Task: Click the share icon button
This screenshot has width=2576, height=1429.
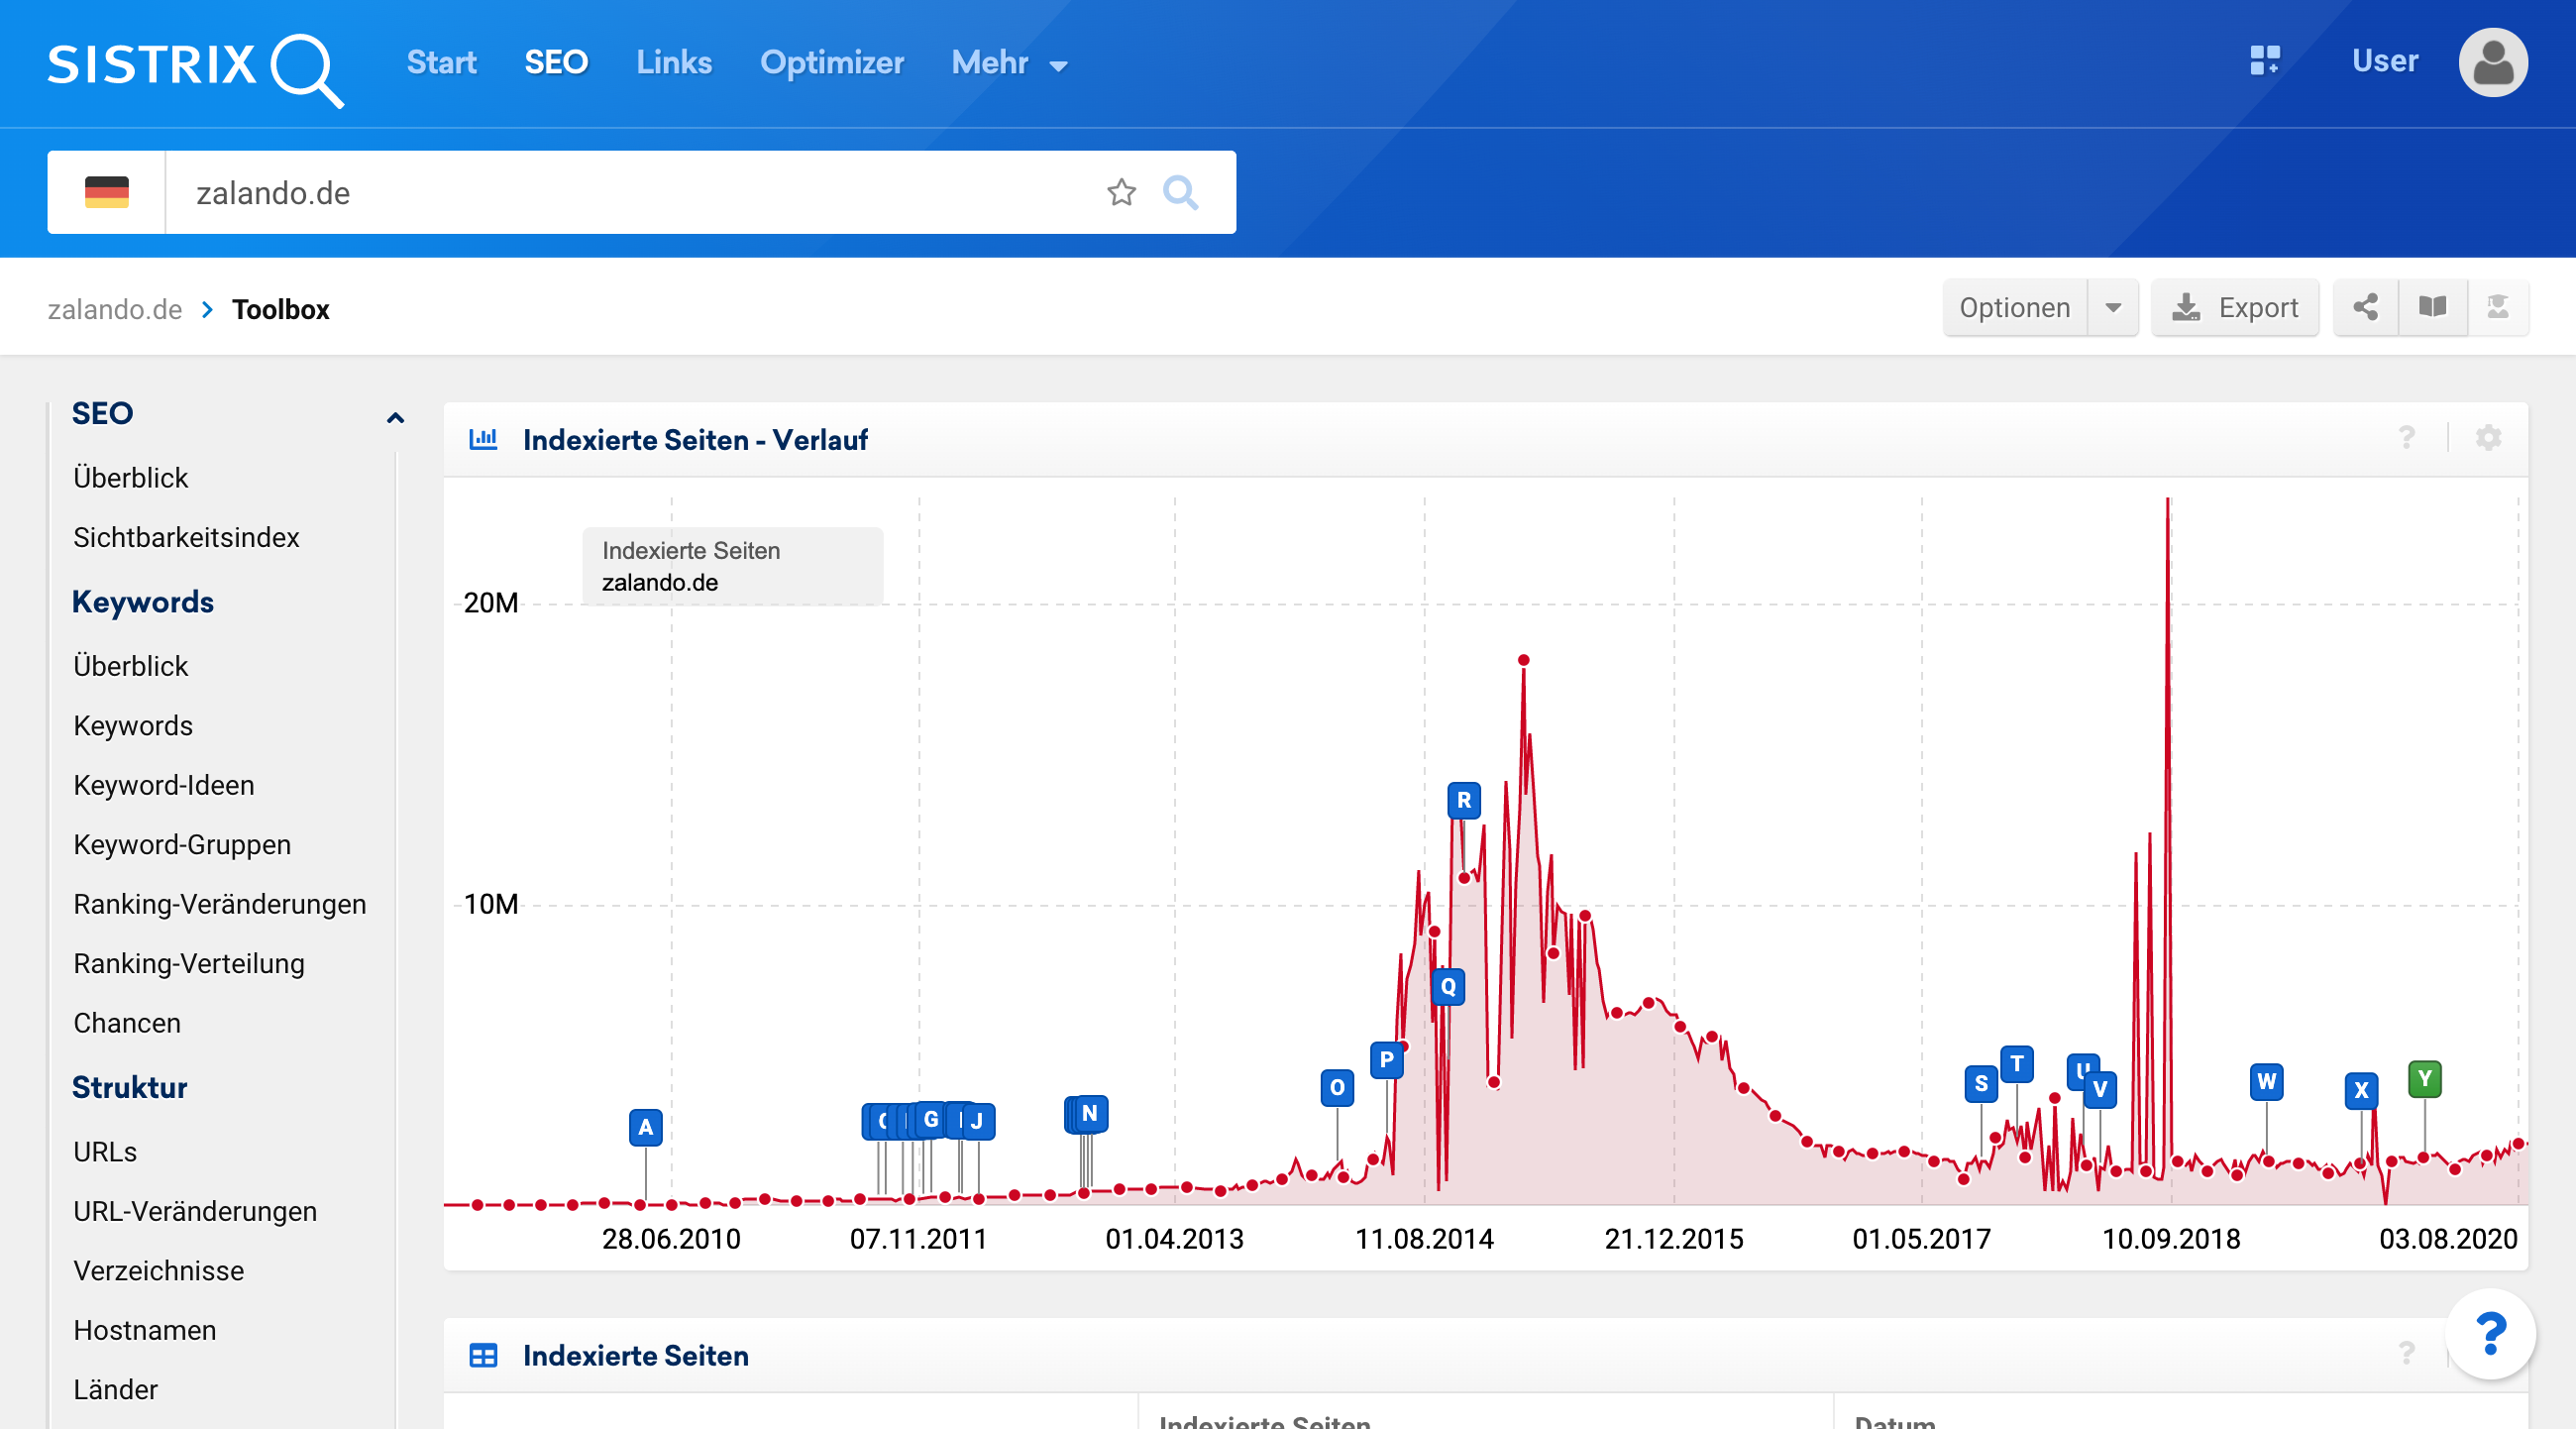Action: 2365,307
